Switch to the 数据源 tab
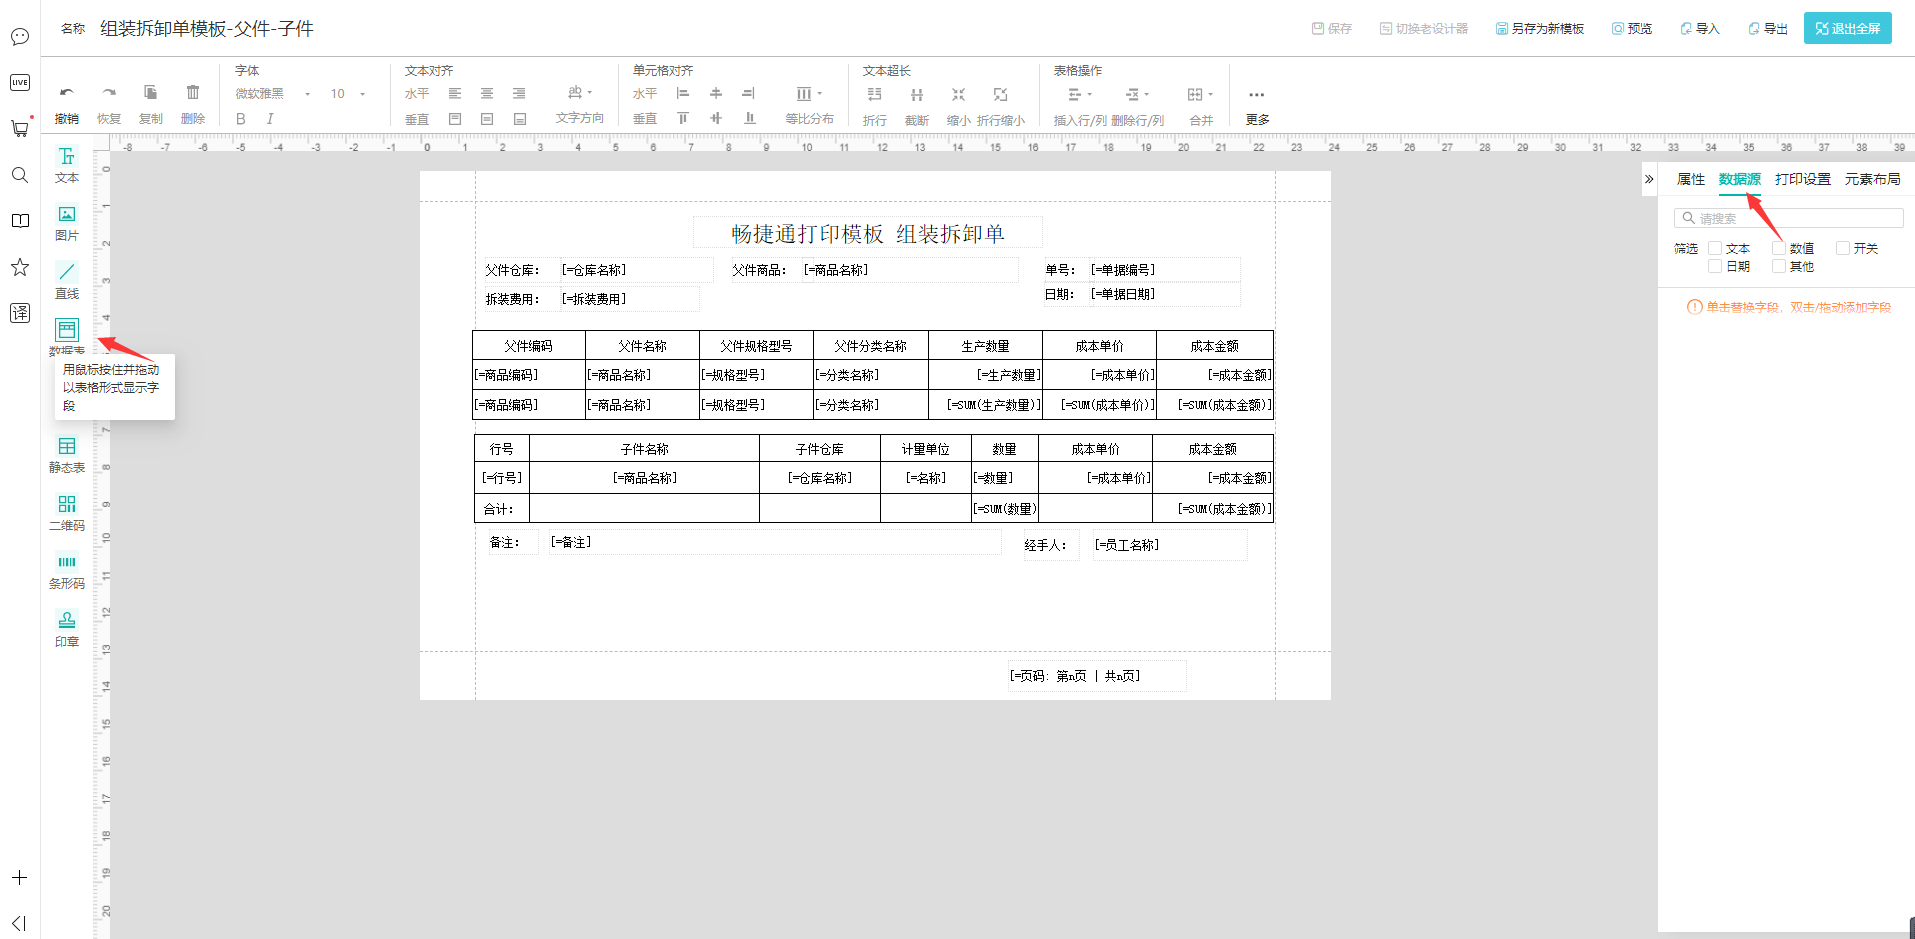The image size is (1915, 939). point(1740,179)
